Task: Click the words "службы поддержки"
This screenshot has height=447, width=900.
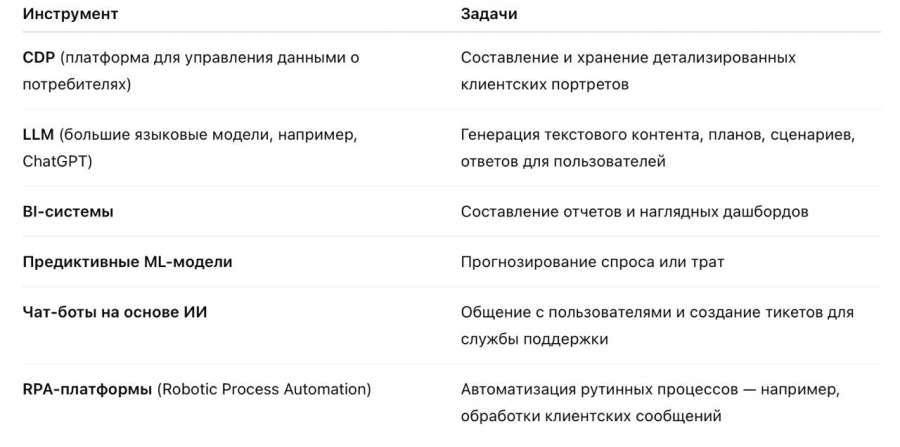Action: [534, 339]
